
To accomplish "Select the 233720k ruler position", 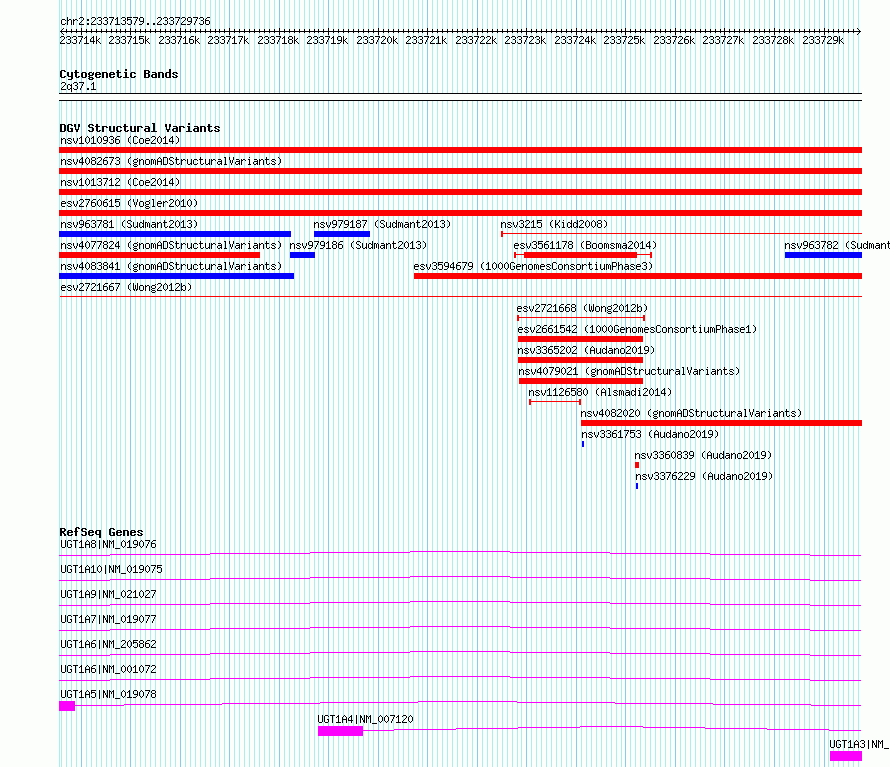I will pyautogui.click(x=377, y=40).
